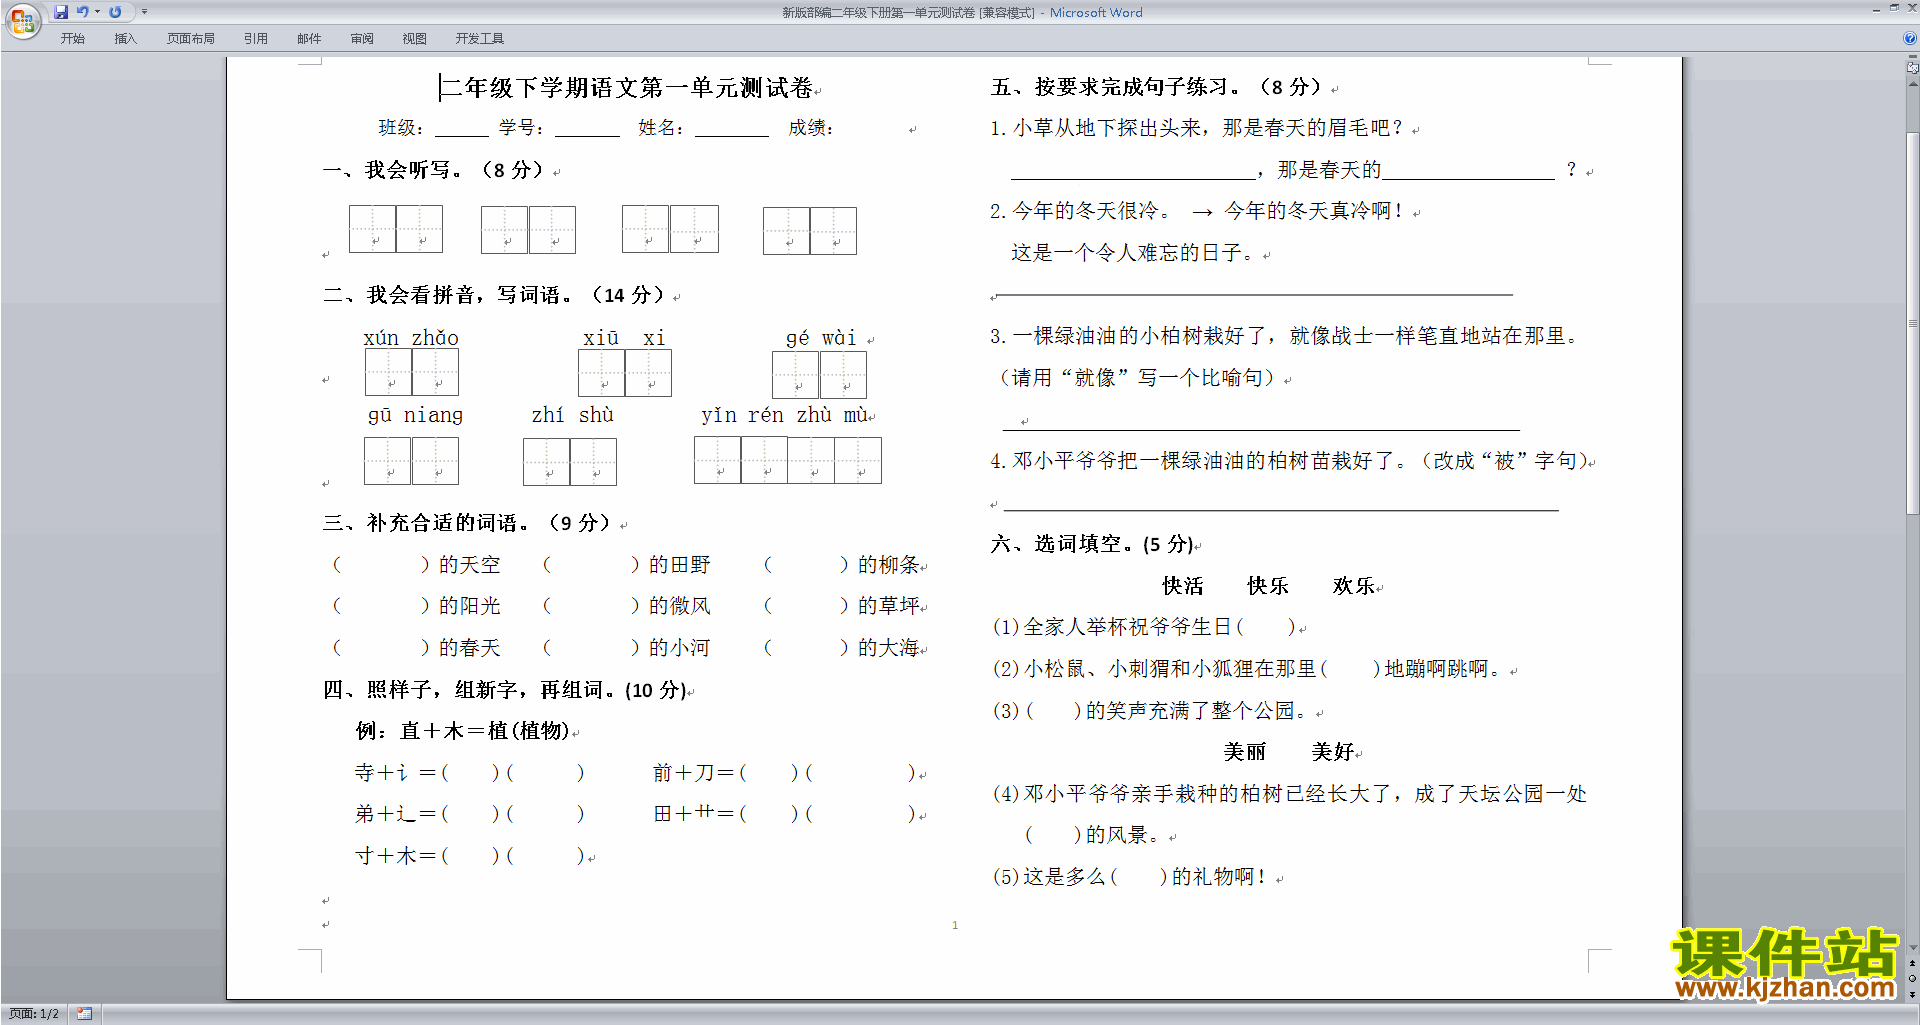The width and height of the screenshot is (1920, 1025).
Task: Open the 邮件 ribbon tab
Action: 309,38
